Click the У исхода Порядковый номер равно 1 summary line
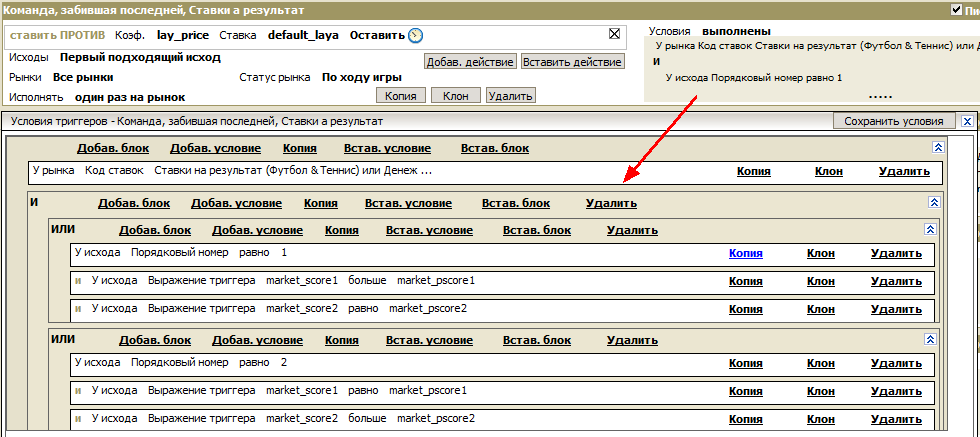The width and height of the screenshot is (980, 437). pyautogui.click(x=754, y=78)
